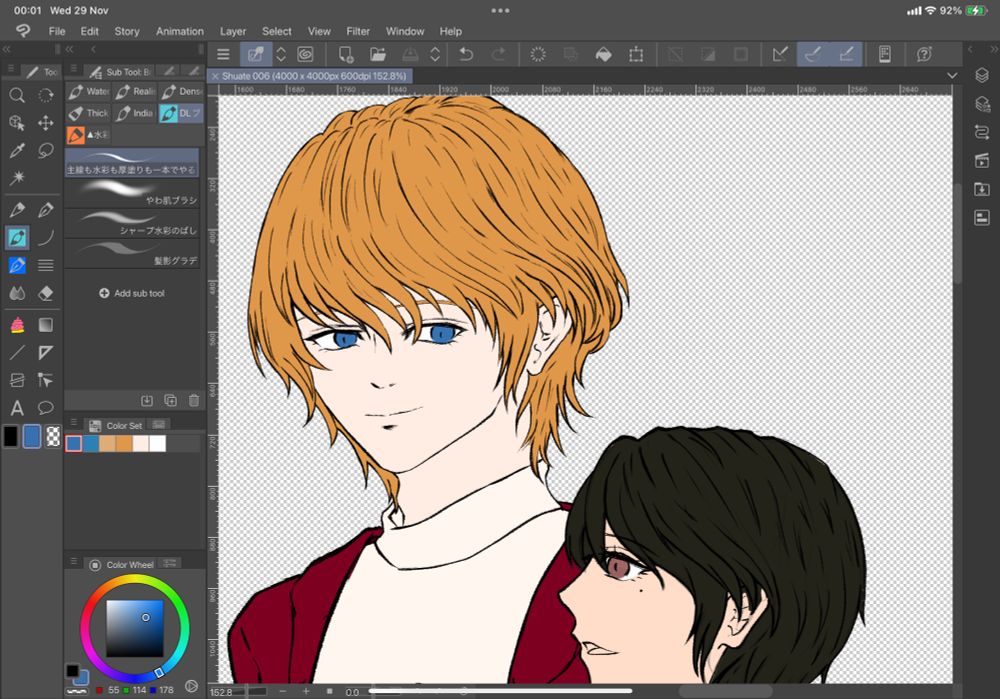The height and width of the screenshot is (699, 1000).
Task: Toggle snap to special ruler button
Action: [x=813, y=54]
